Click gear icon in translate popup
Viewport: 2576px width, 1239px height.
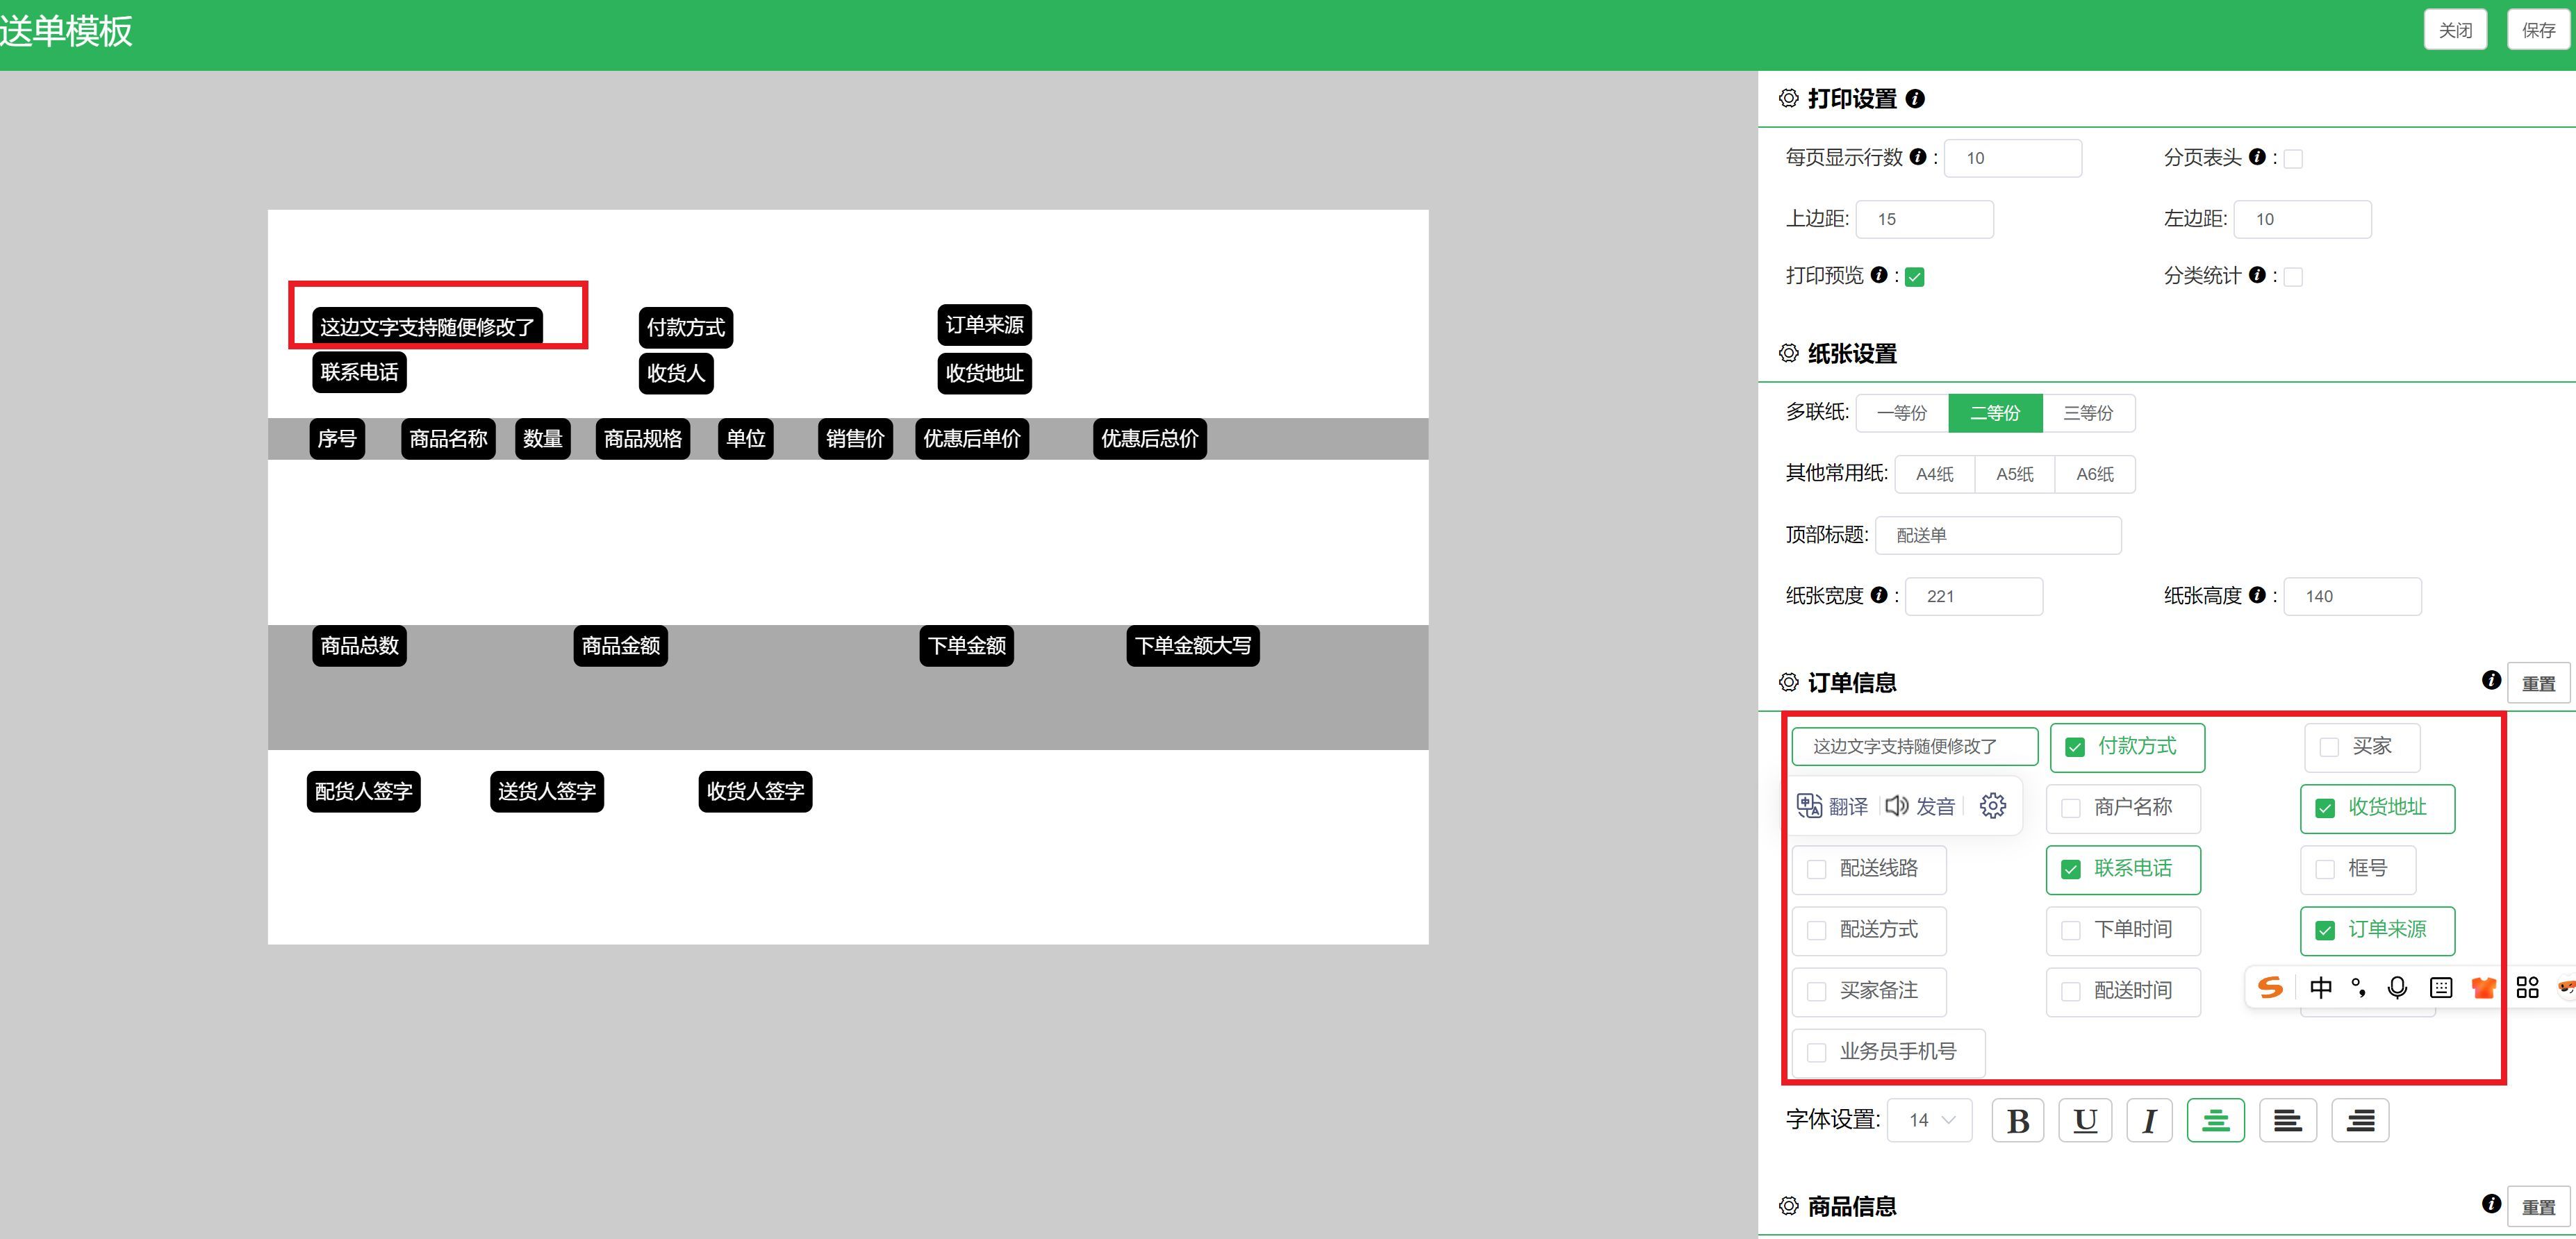click(1992, 806)
